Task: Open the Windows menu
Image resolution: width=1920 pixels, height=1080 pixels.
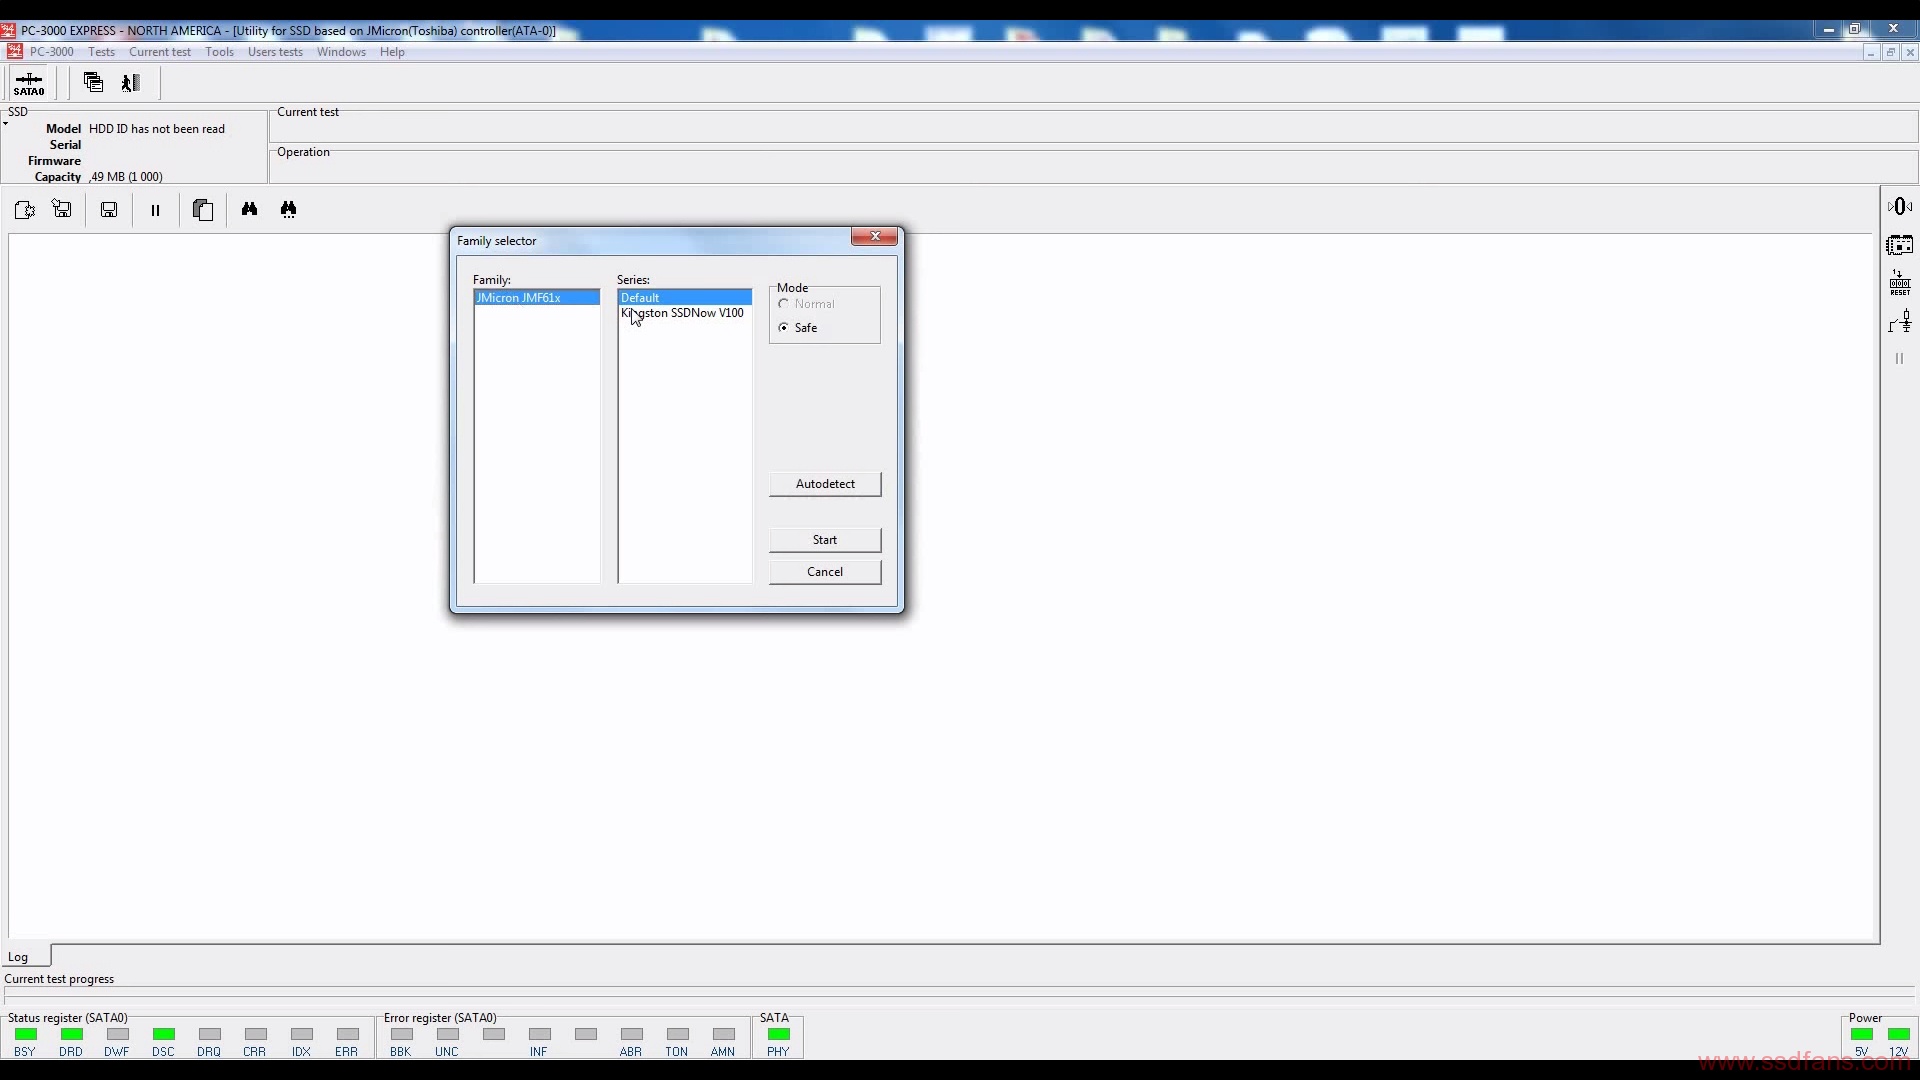Action: 341,52
